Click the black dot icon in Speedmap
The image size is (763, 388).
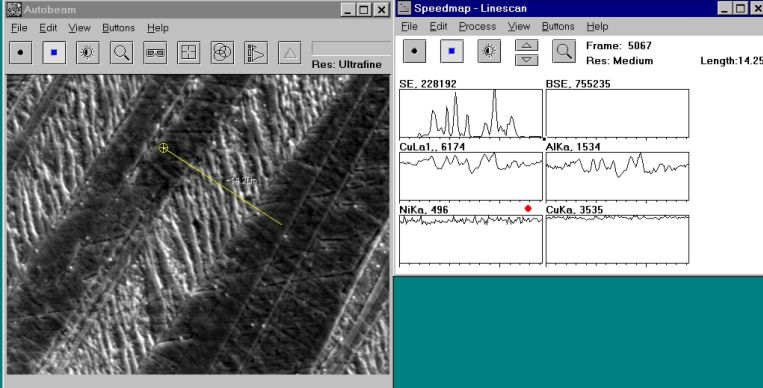(414, 51)
